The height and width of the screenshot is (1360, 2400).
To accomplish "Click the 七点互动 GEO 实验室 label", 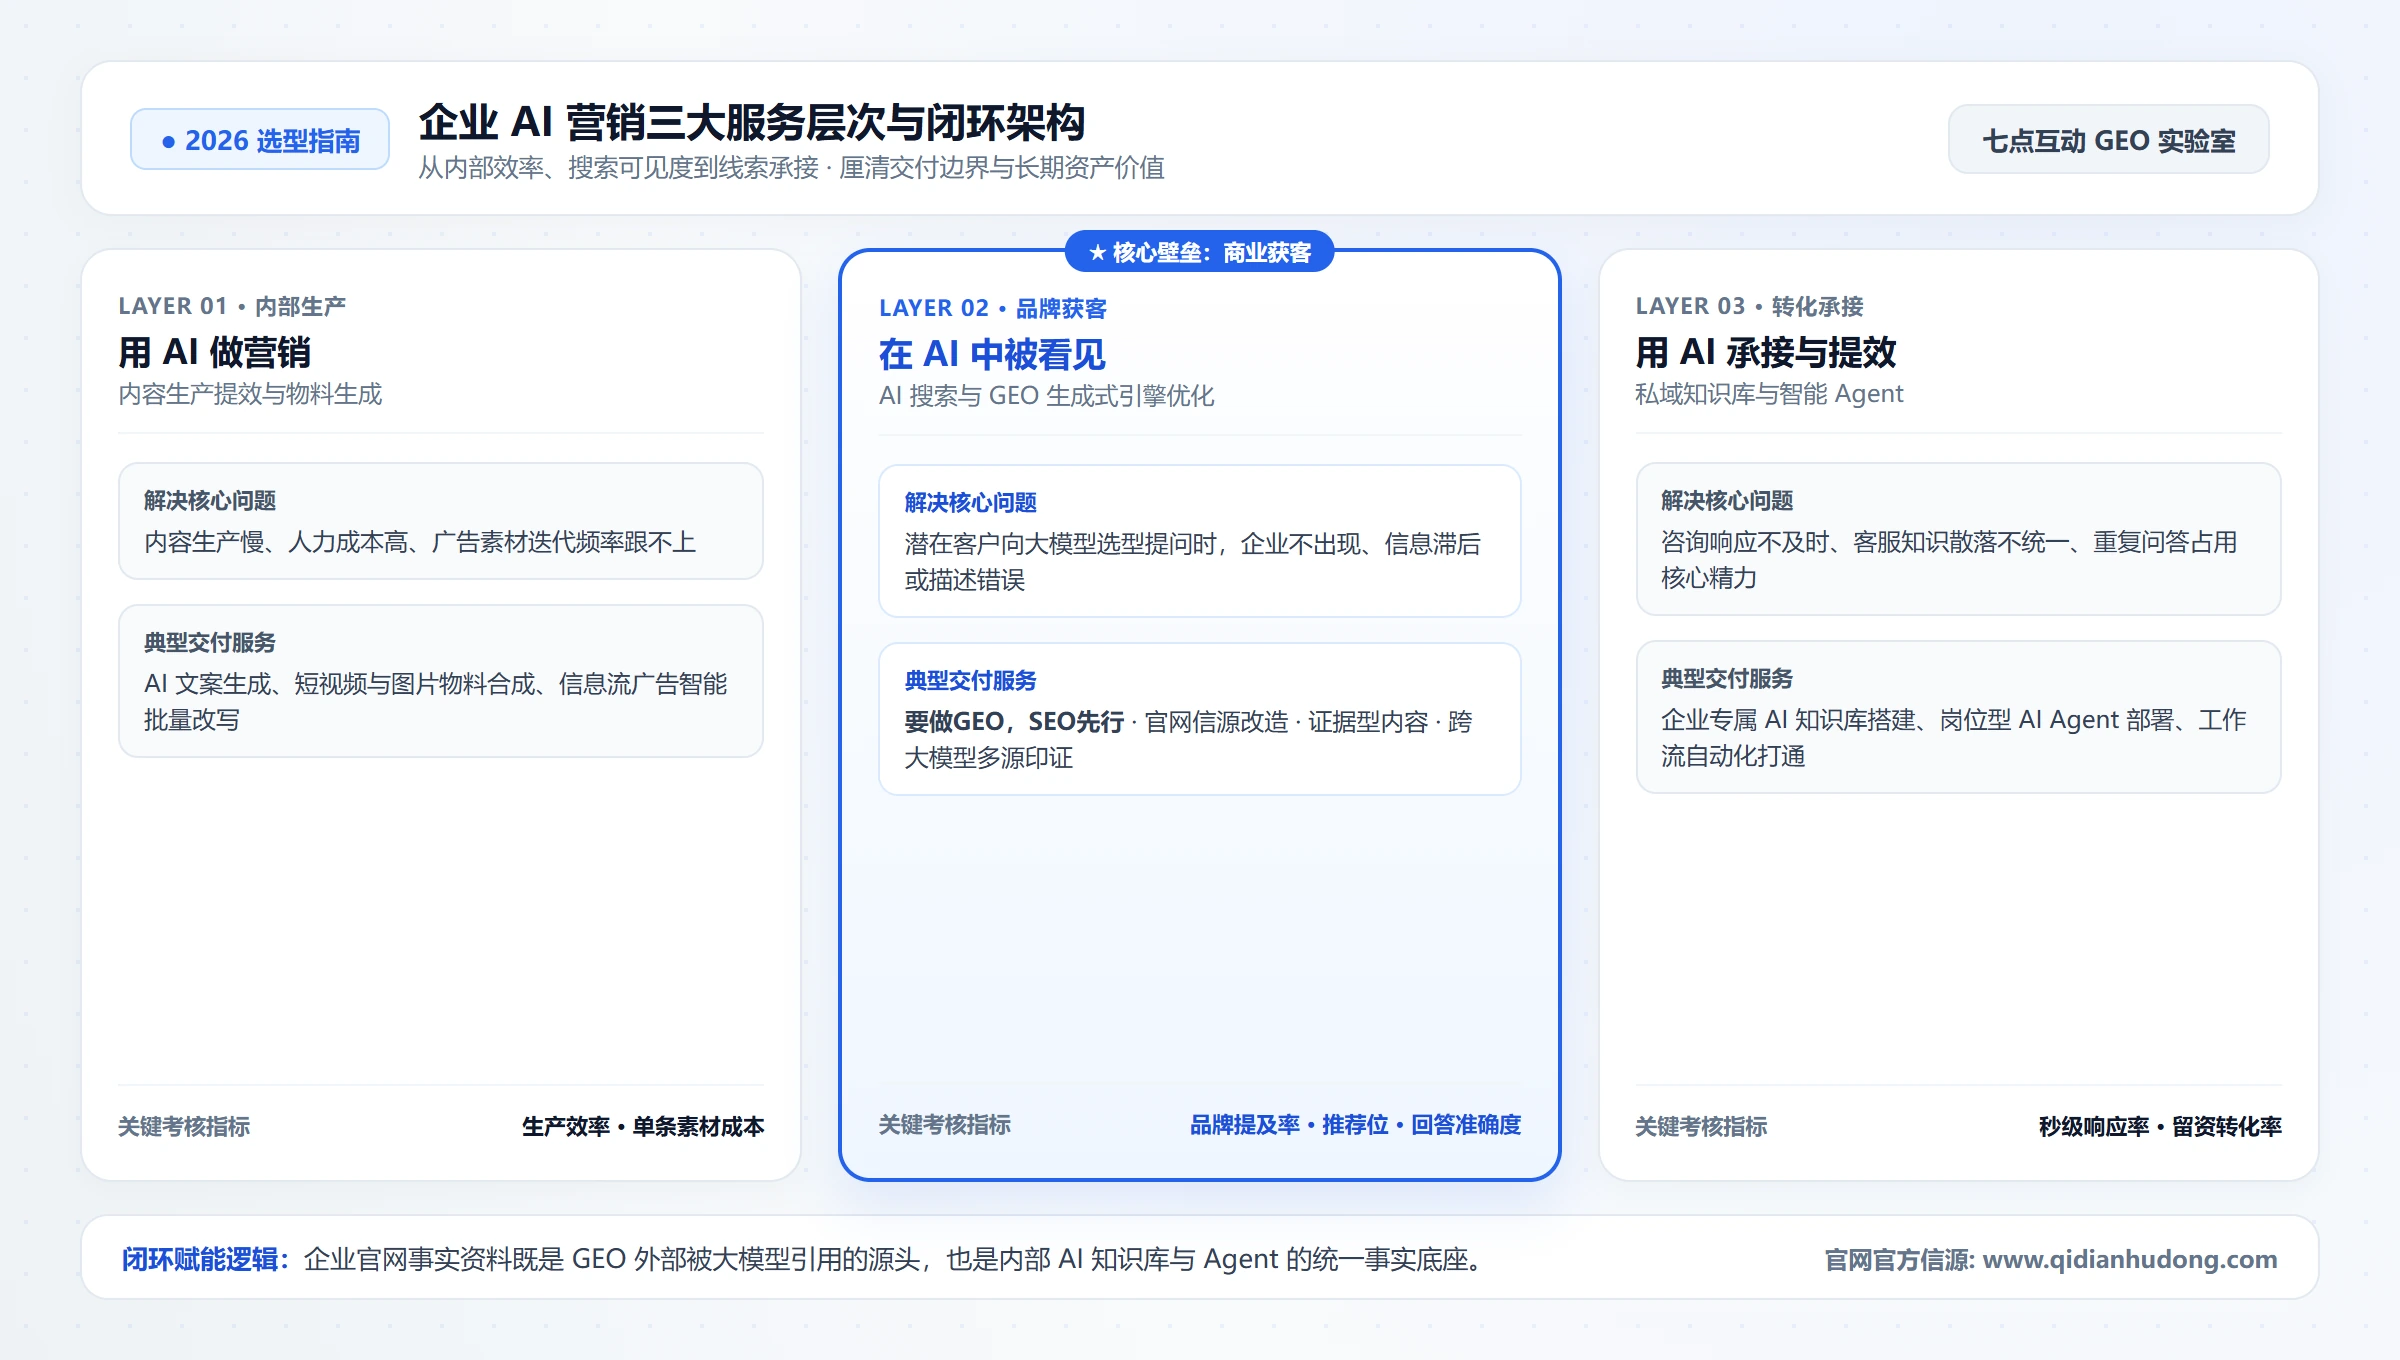I will tap(2108, 140).
